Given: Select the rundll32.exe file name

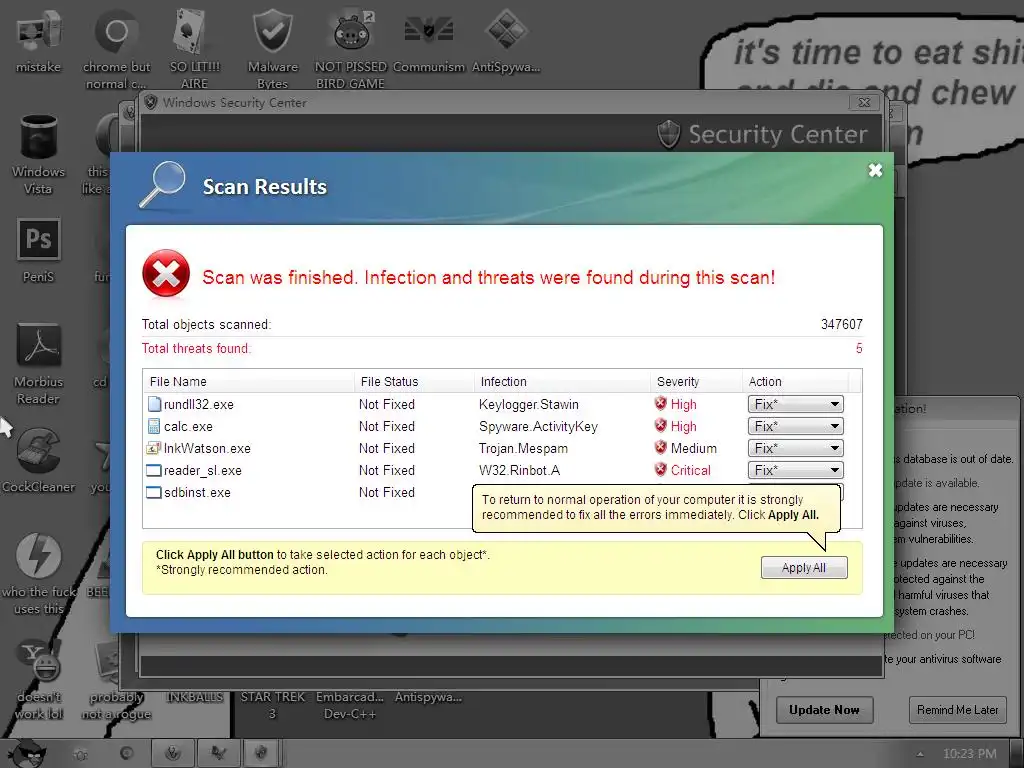Looking at the screenshot, I should click(199, 404).
